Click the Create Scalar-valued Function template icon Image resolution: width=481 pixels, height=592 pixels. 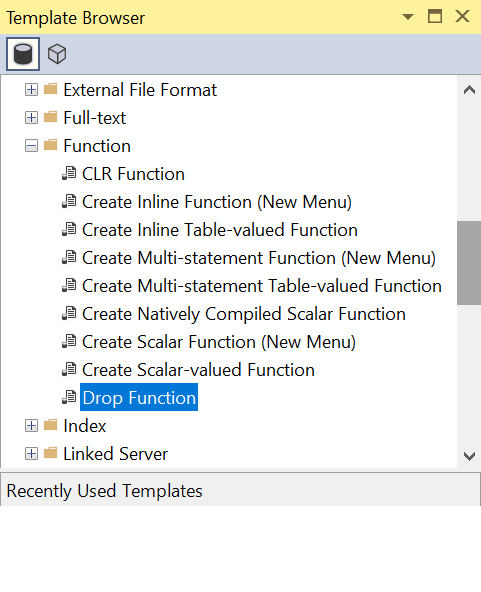point(69,369)
